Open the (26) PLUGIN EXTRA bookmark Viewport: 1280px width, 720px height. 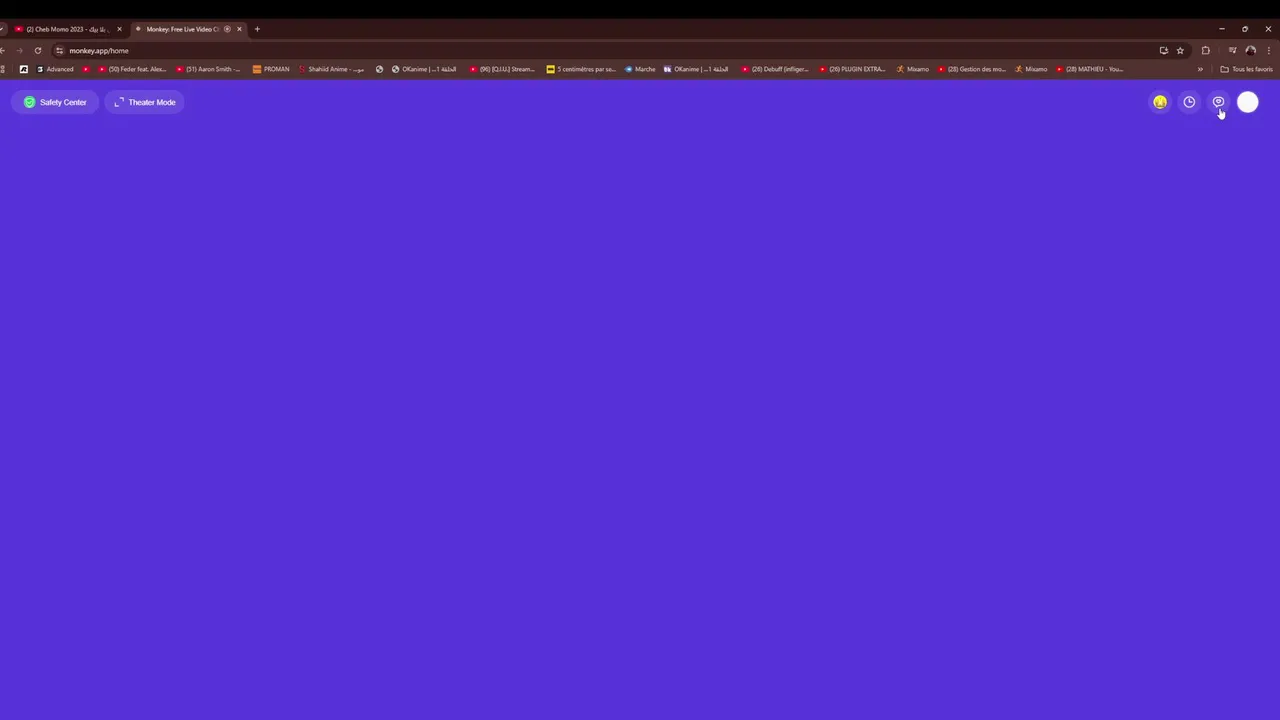pos(852,69)
